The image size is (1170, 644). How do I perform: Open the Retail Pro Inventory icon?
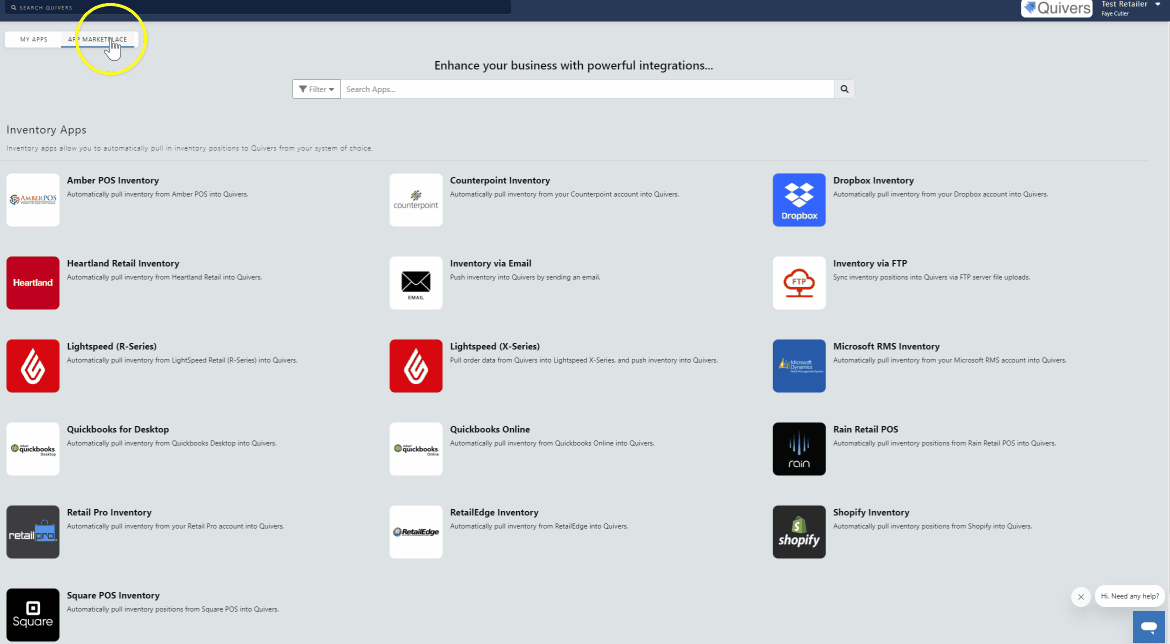pyautogui.click(x=33, y=532)
